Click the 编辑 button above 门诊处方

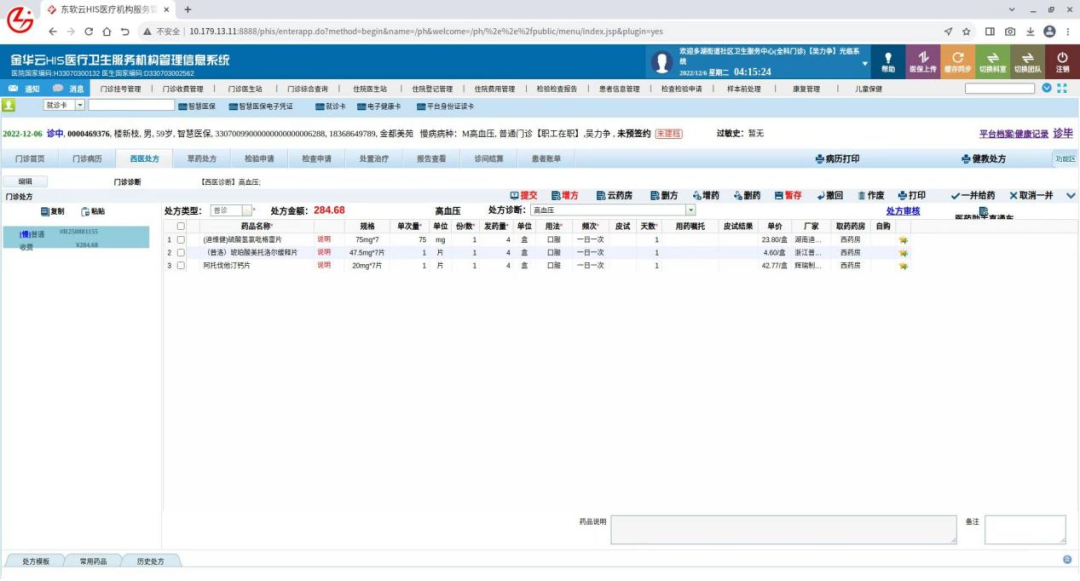coord(25,182)
